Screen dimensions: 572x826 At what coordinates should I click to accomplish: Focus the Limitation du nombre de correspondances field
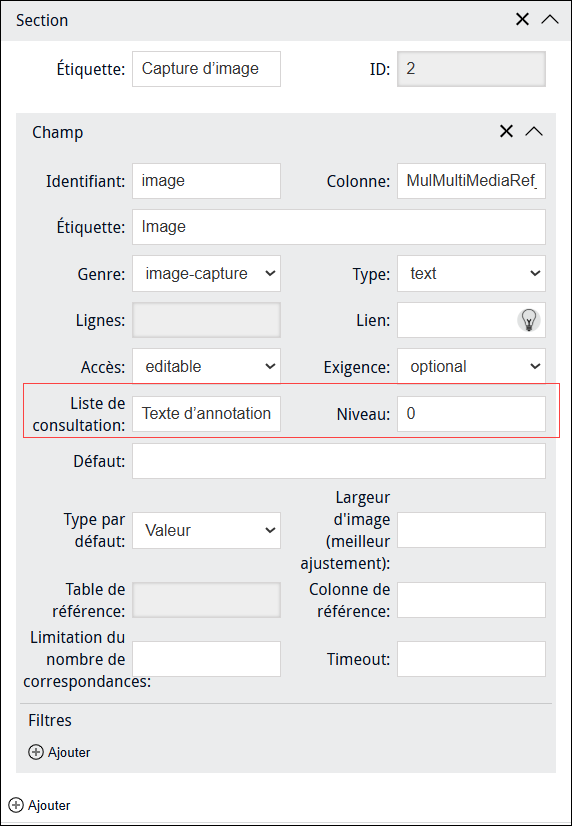click(206, 659)
